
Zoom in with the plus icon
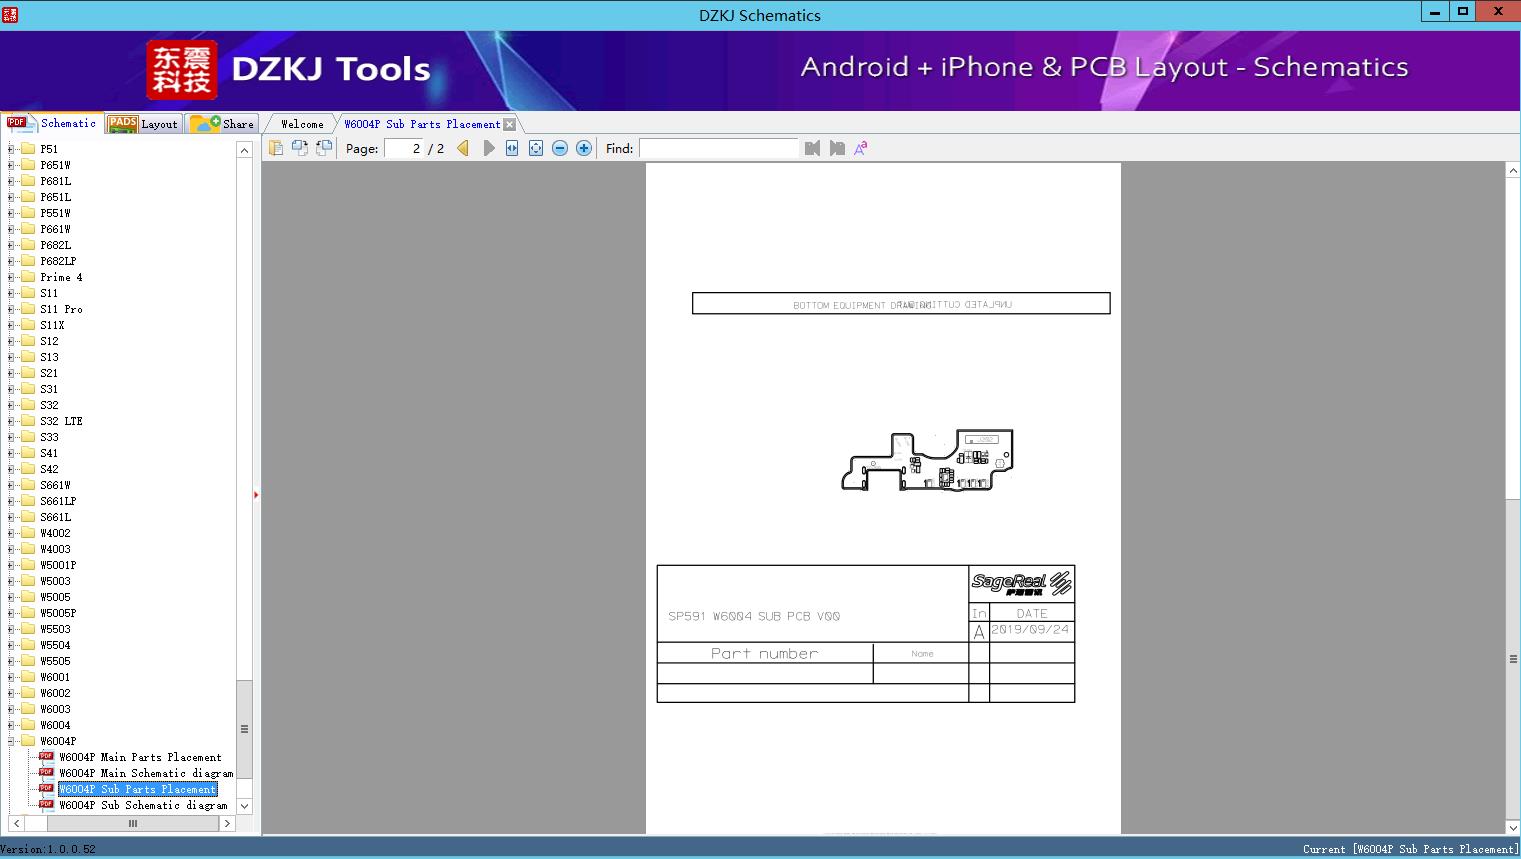(x=584, y=148)
